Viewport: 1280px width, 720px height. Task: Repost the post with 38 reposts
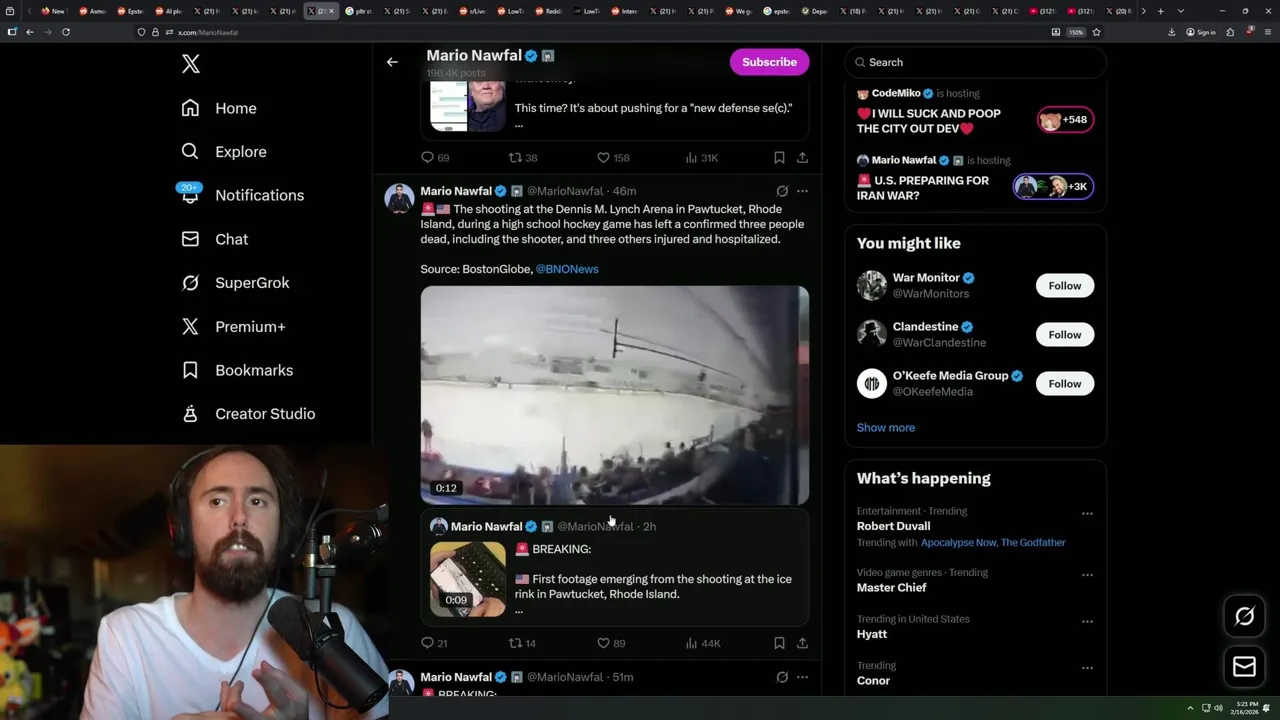point(523,158)
